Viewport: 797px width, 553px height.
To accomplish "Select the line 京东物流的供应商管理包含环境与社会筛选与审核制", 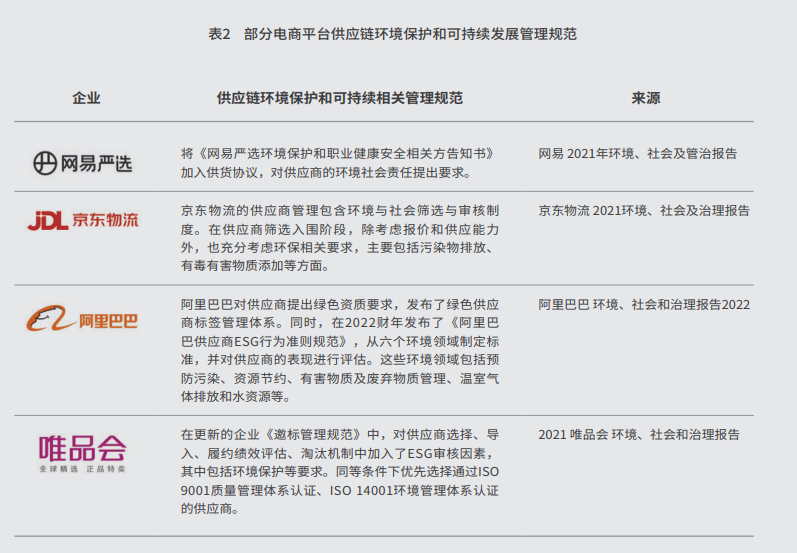I will [x=340, y=210].
